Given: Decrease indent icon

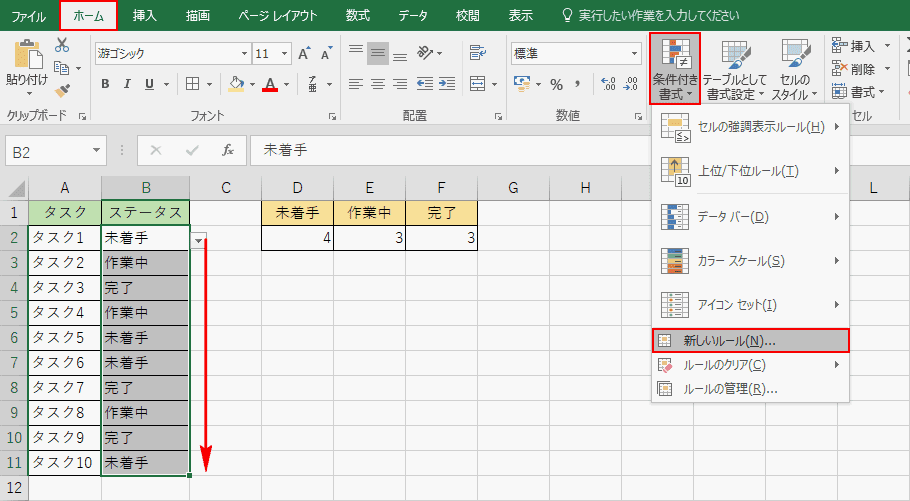Looking at the screenshot, I should click(x=425, y=84).
